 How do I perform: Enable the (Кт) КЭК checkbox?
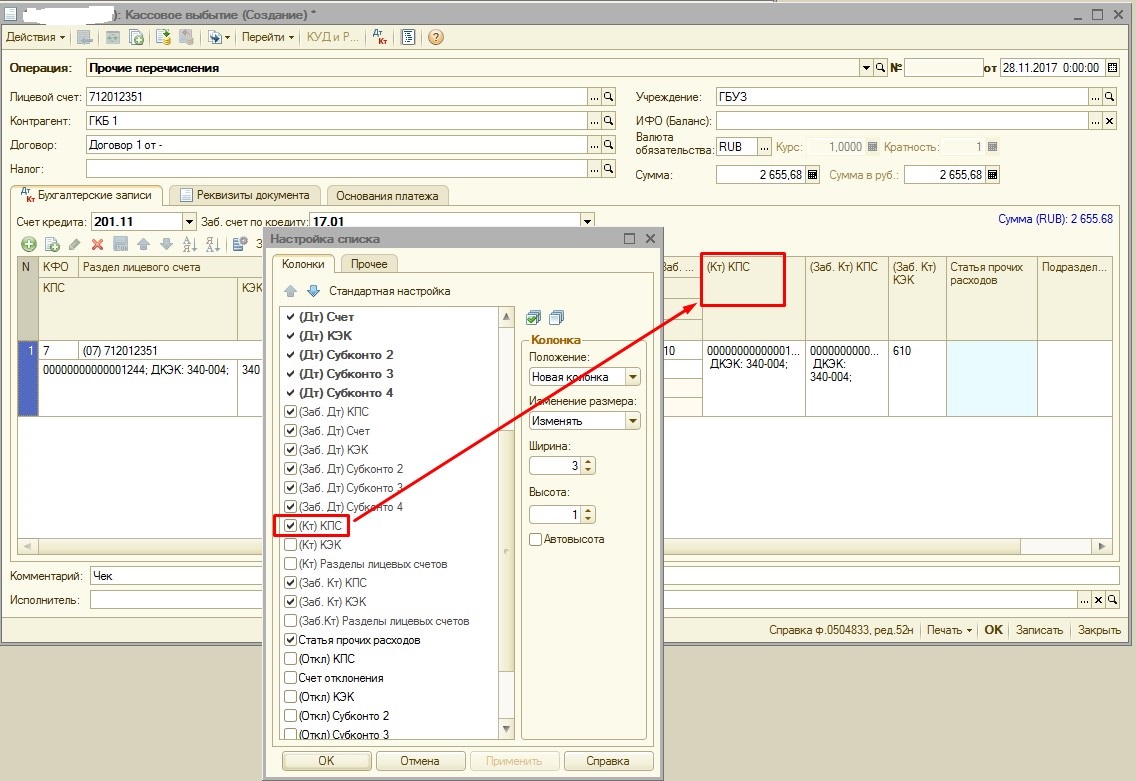click(x=290, y=545)
